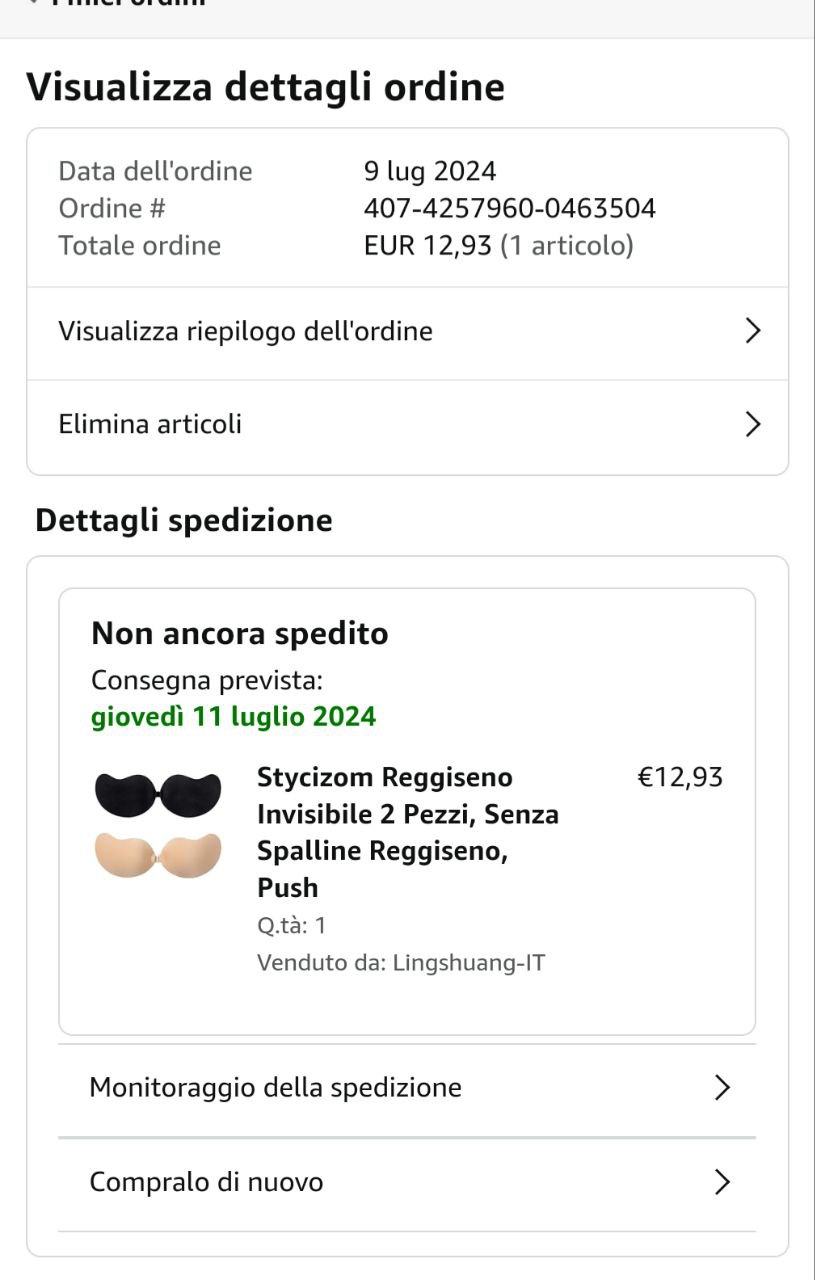Tap the seller name Lingshuang-IT
This screenshot has height=1280, width=815.
(x=469, y=963)
